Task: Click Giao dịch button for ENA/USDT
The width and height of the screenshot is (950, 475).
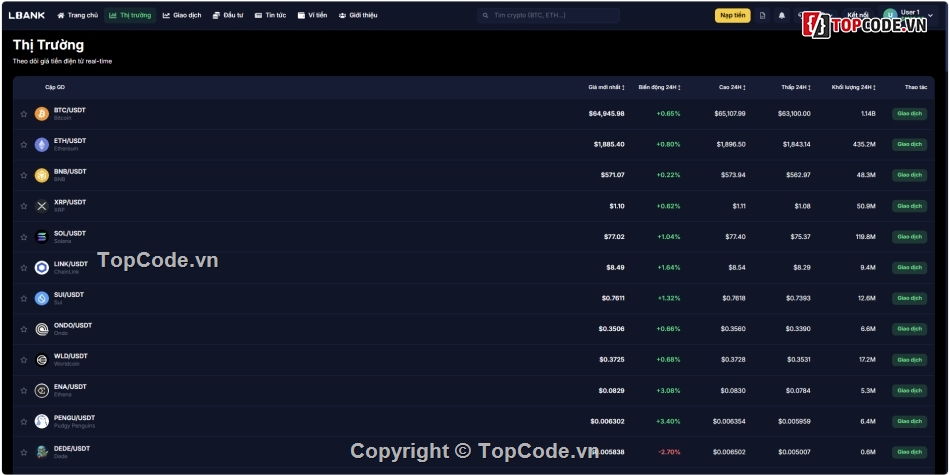Action: tap(909, 391)
